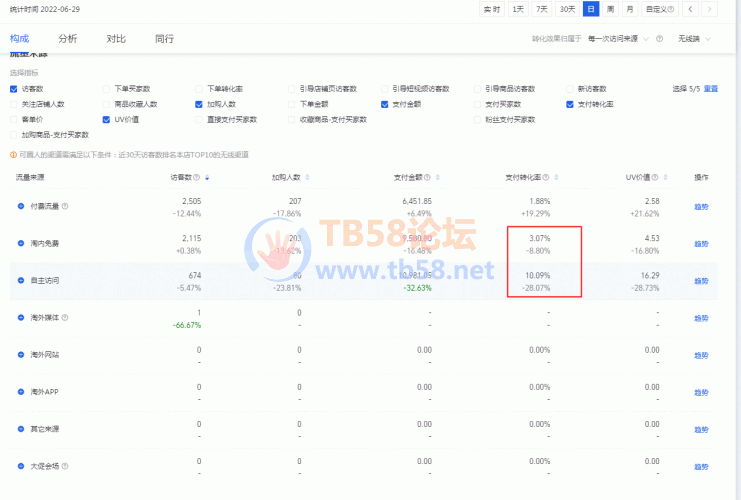This screenshot has height=500, width=741.
Task: Click the question mark icon beside 付费流量
Action: [x=65, y=206]
